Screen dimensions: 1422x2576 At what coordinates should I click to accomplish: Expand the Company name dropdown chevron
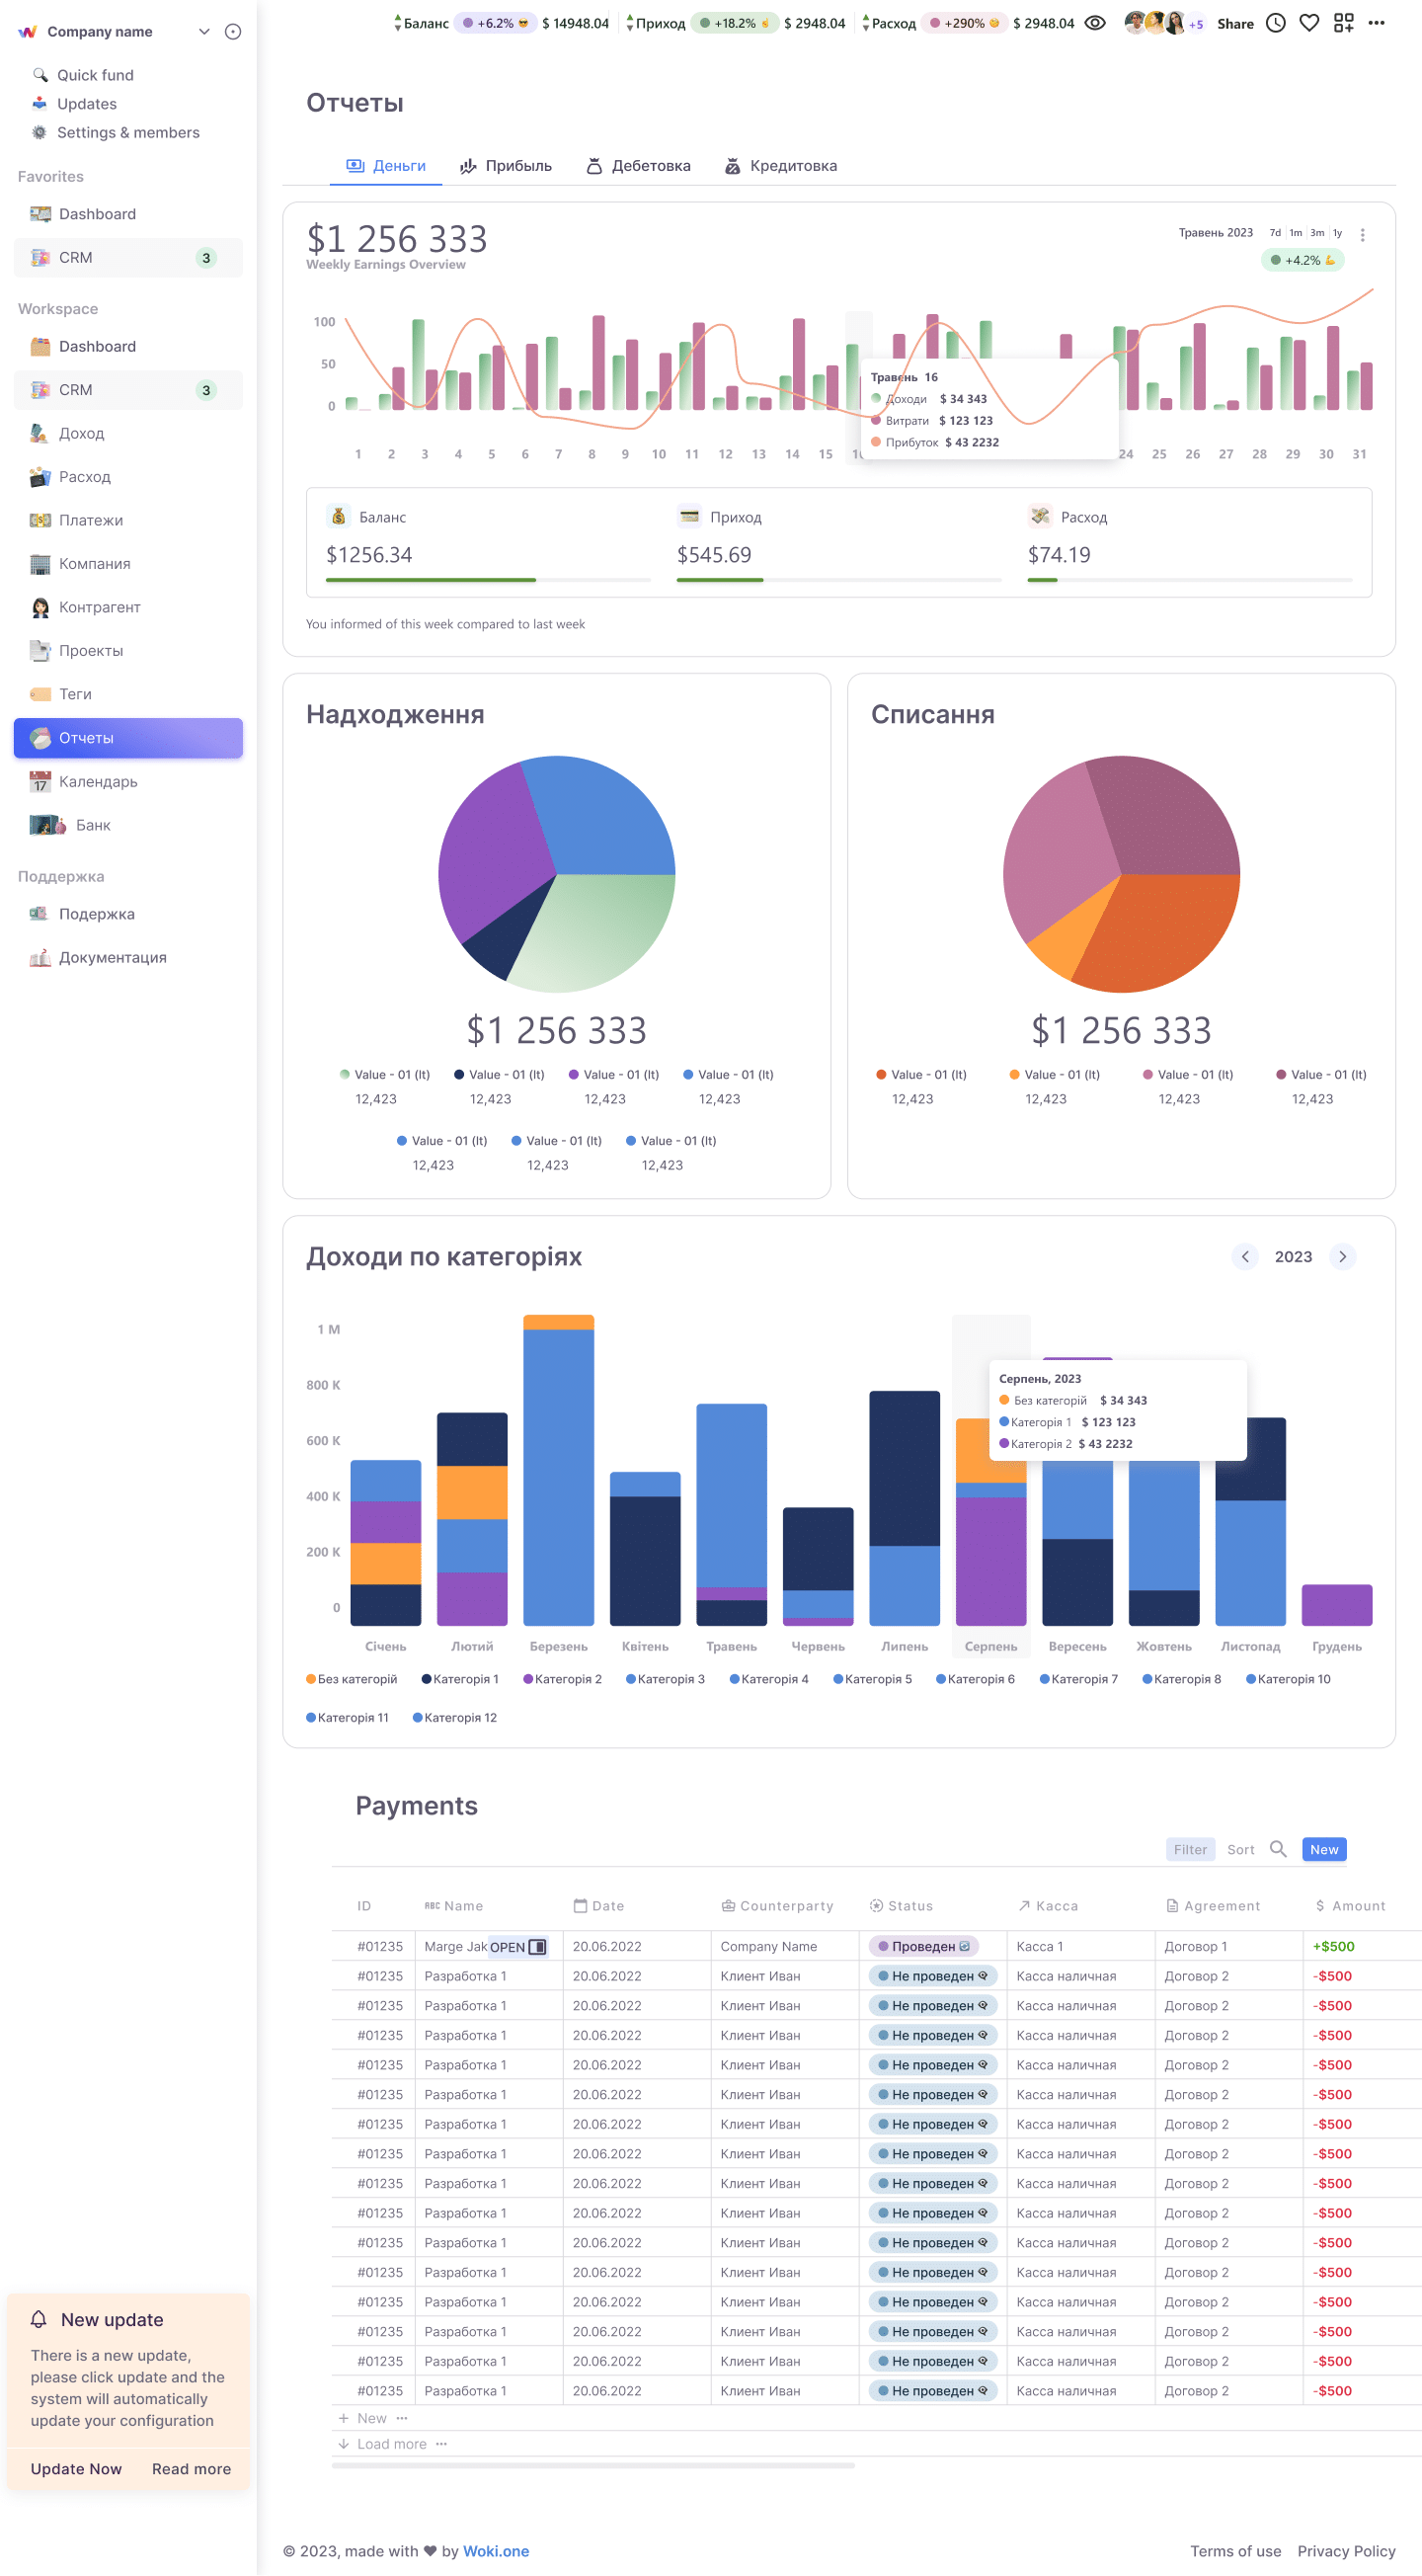(204, 31)
